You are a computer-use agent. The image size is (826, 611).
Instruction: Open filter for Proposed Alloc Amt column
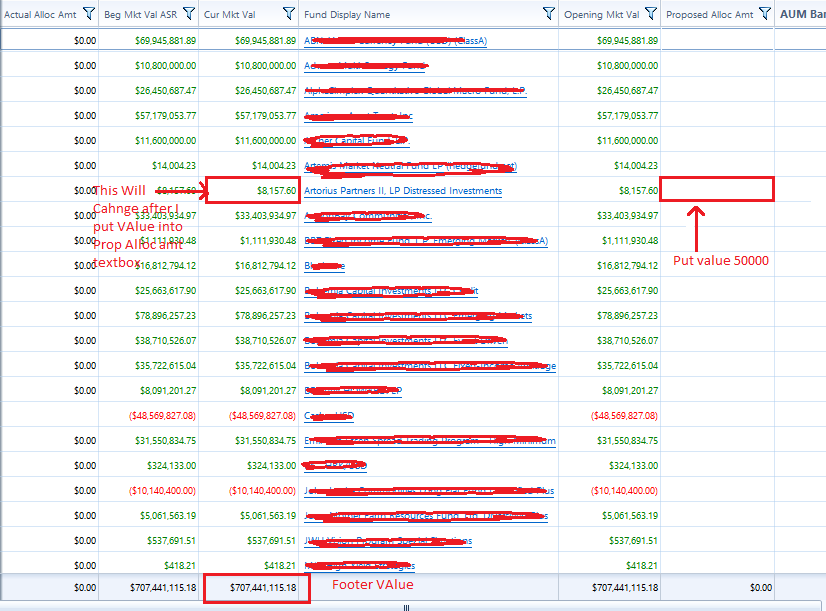pos(765,14)
